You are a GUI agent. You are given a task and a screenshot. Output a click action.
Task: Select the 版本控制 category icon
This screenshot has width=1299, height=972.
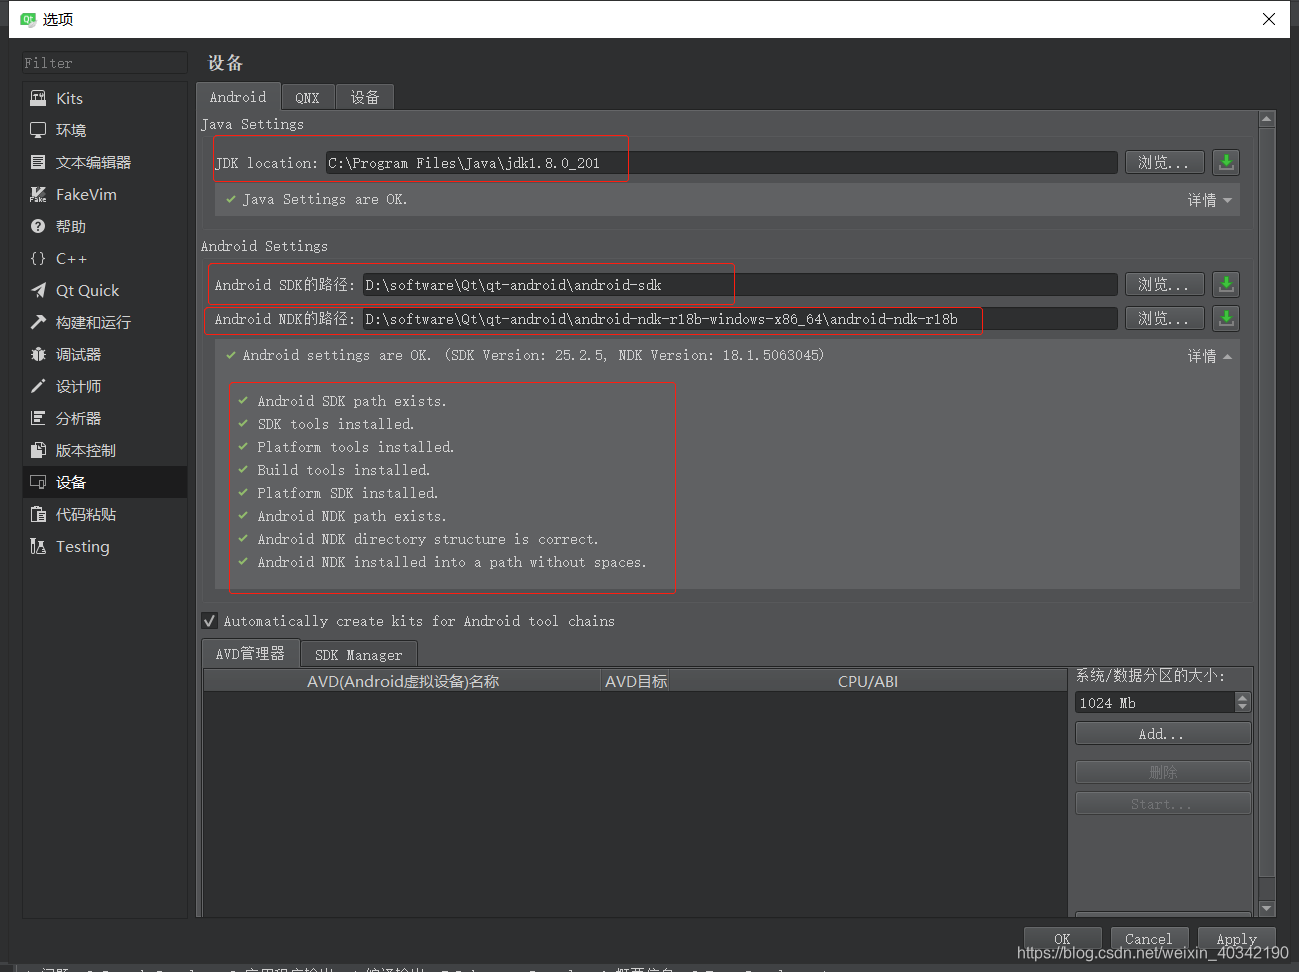pyautogui.click(x=38, y=450)
